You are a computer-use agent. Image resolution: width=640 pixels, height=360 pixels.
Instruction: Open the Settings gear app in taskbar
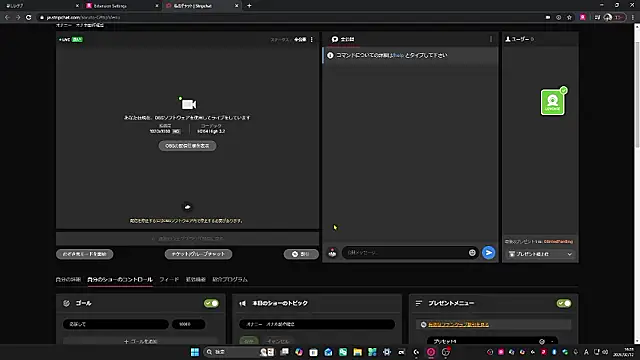(x=387, y=352)
